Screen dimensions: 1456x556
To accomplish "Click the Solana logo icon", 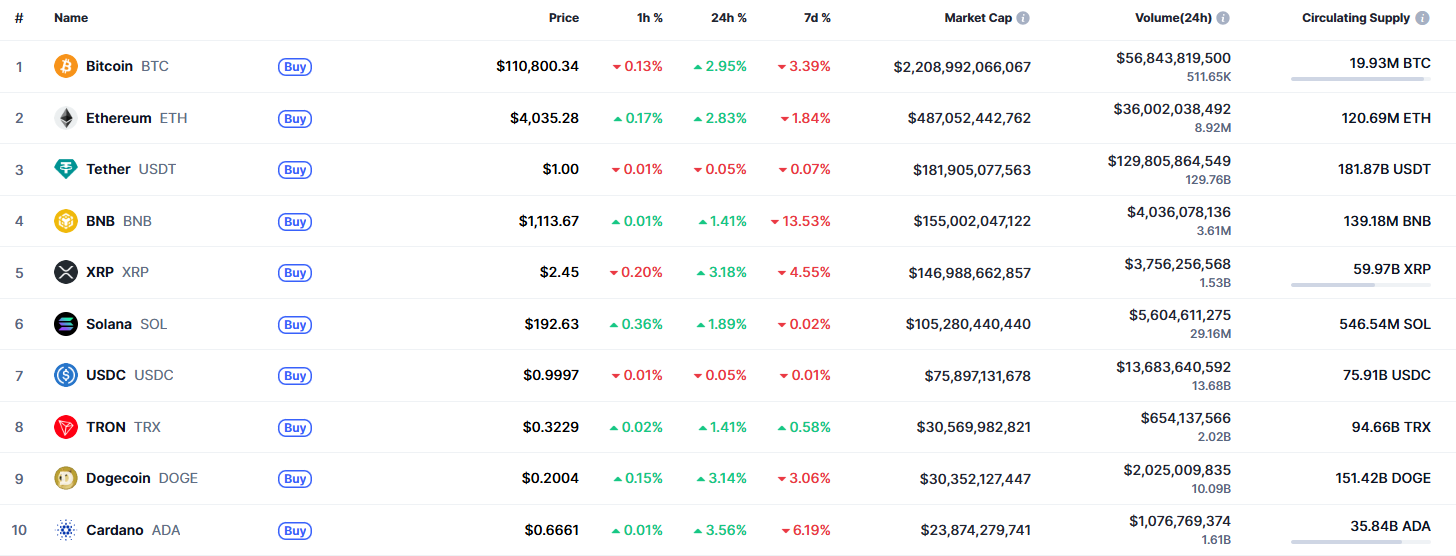I will (x=65, y=324).
